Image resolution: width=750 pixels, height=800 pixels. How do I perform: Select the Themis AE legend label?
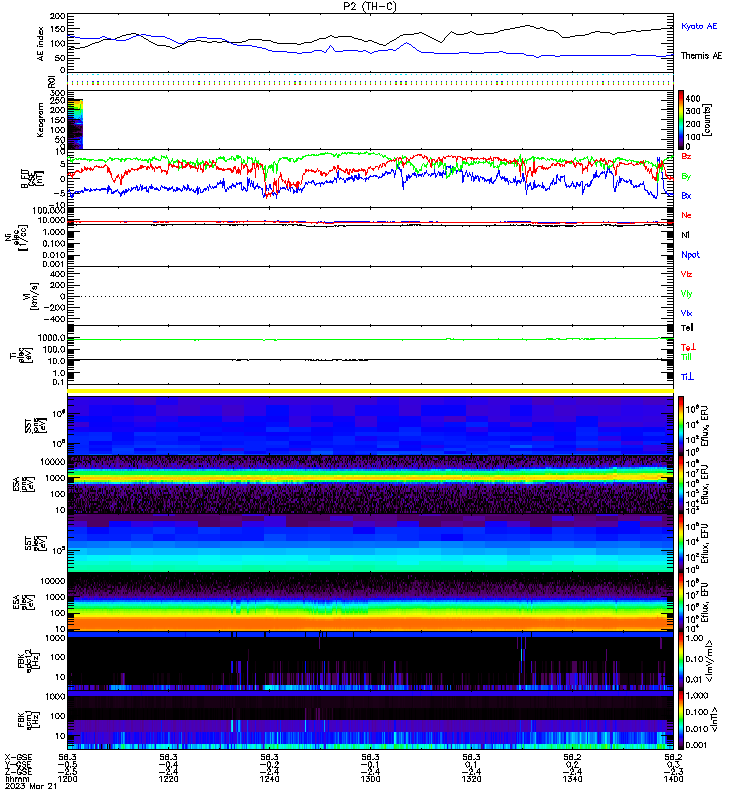tap(702, 56)
